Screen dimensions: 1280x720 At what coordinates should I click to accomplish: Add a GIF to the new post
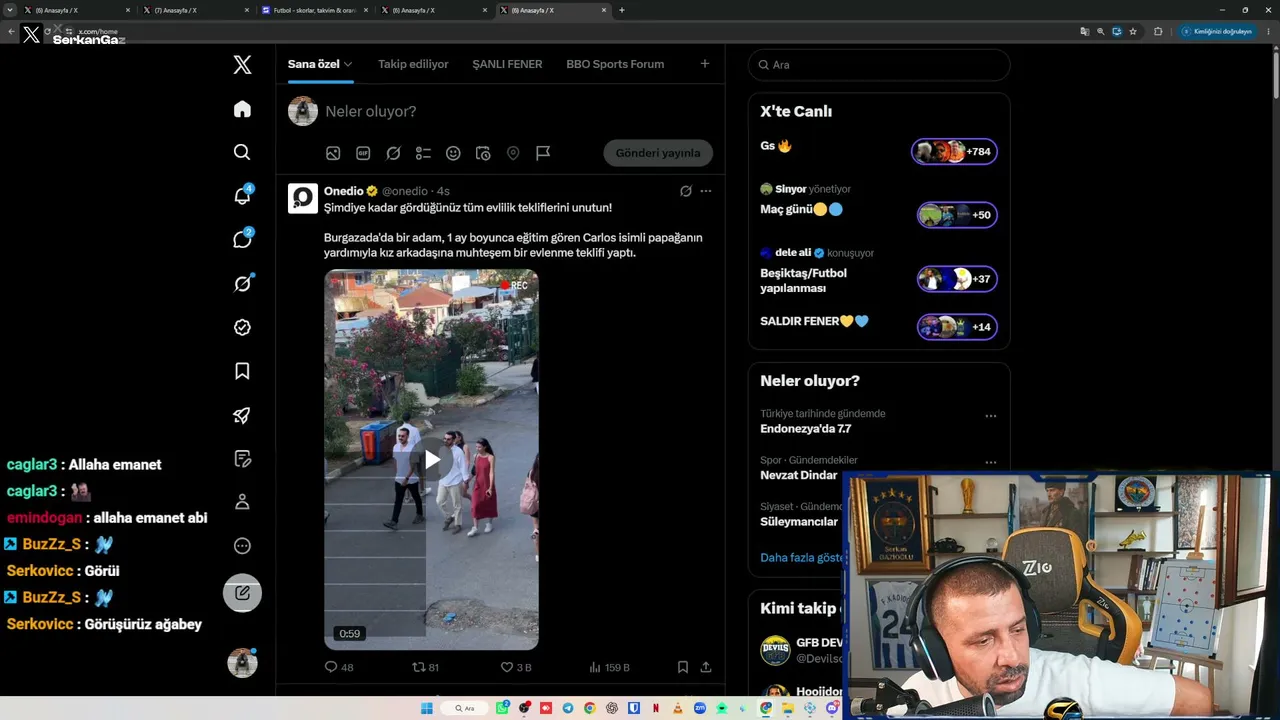click(x=363, y=153)
